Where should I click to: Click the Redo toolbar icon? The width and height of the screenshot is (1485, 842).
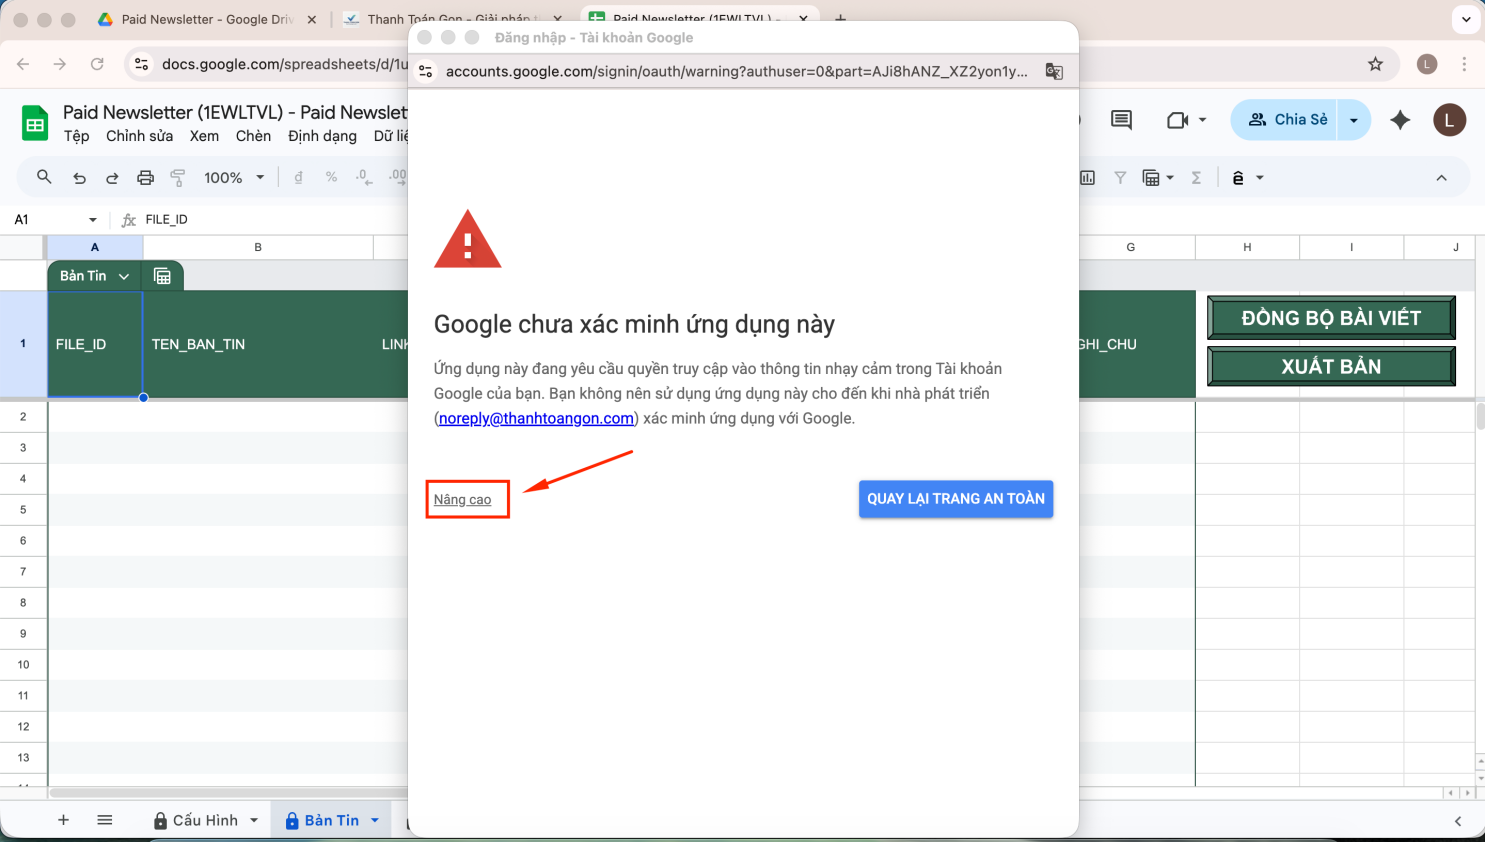click(x=112, y=177)
